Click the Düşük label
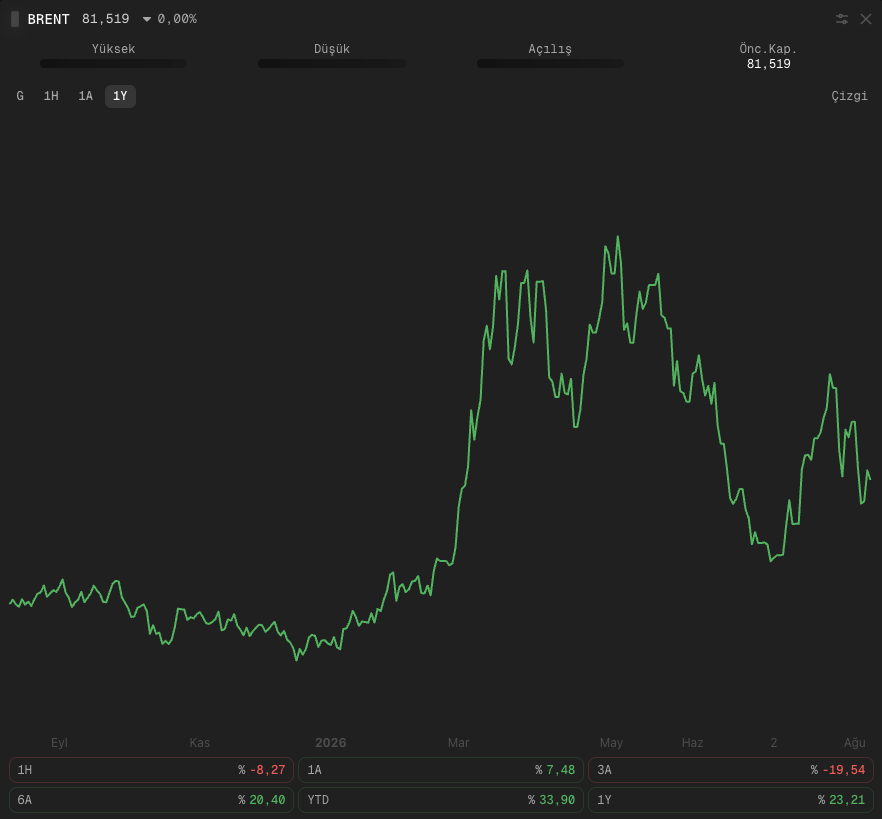882x819 pixels. pyautogui.click(x=332, y=49)
